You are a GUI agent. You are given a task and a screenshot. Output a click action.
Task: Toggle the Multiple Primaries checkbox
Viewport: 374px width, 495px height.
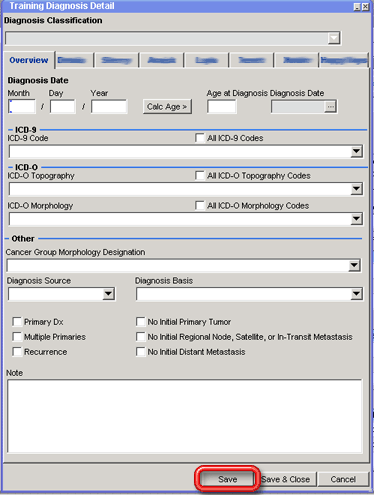coord(17,337)
